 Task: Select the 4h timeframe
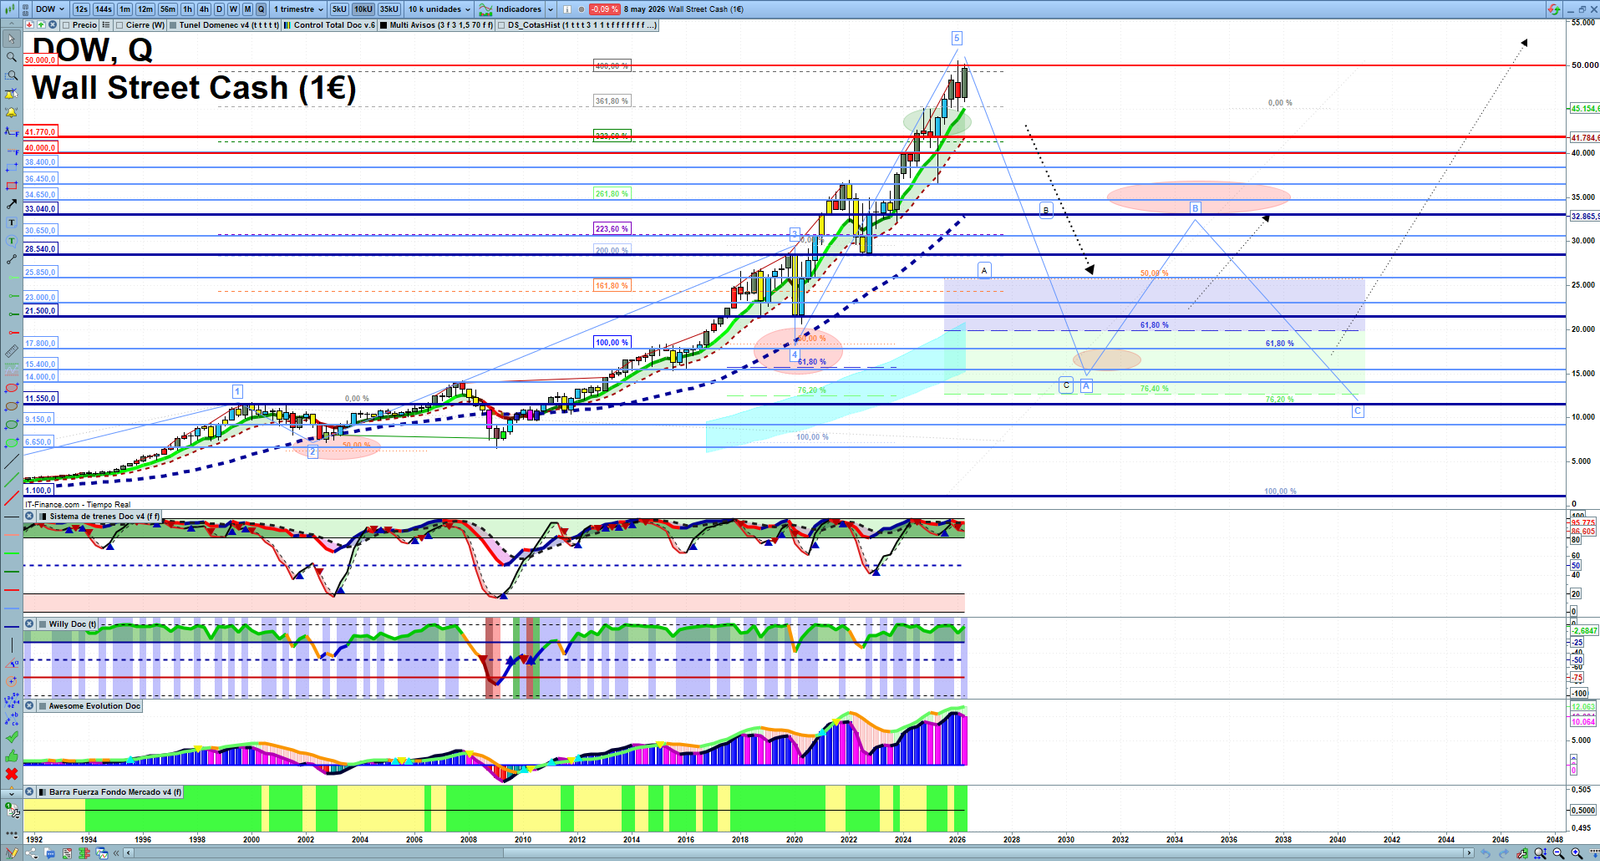(x=204, y=9)
